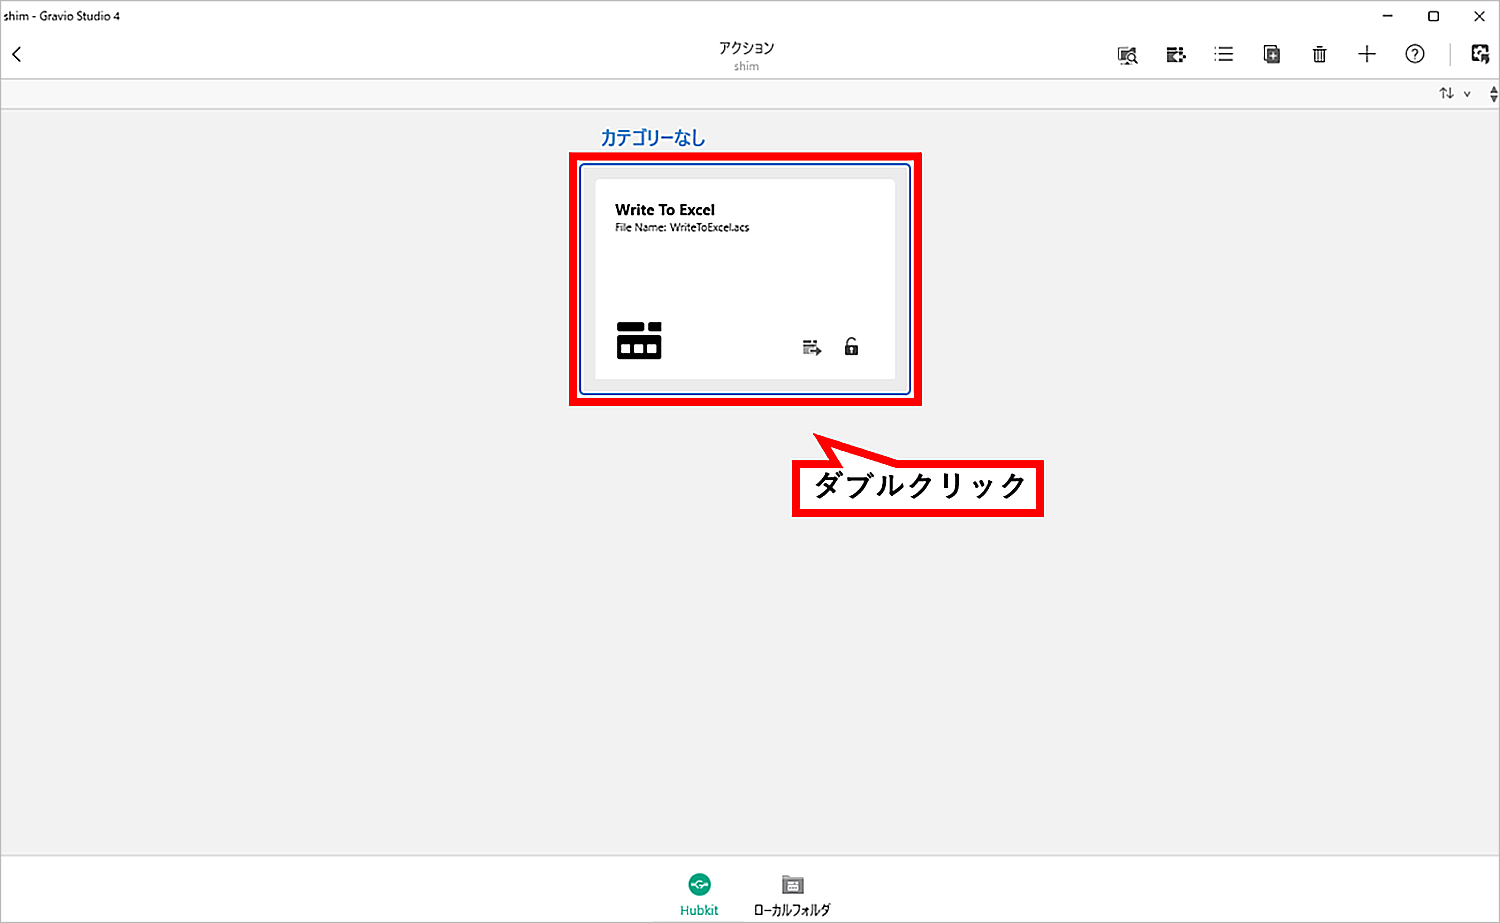This screenshot has width=1500, height=923.
Task: Switch to list view icon
Action: (1224, 55)
